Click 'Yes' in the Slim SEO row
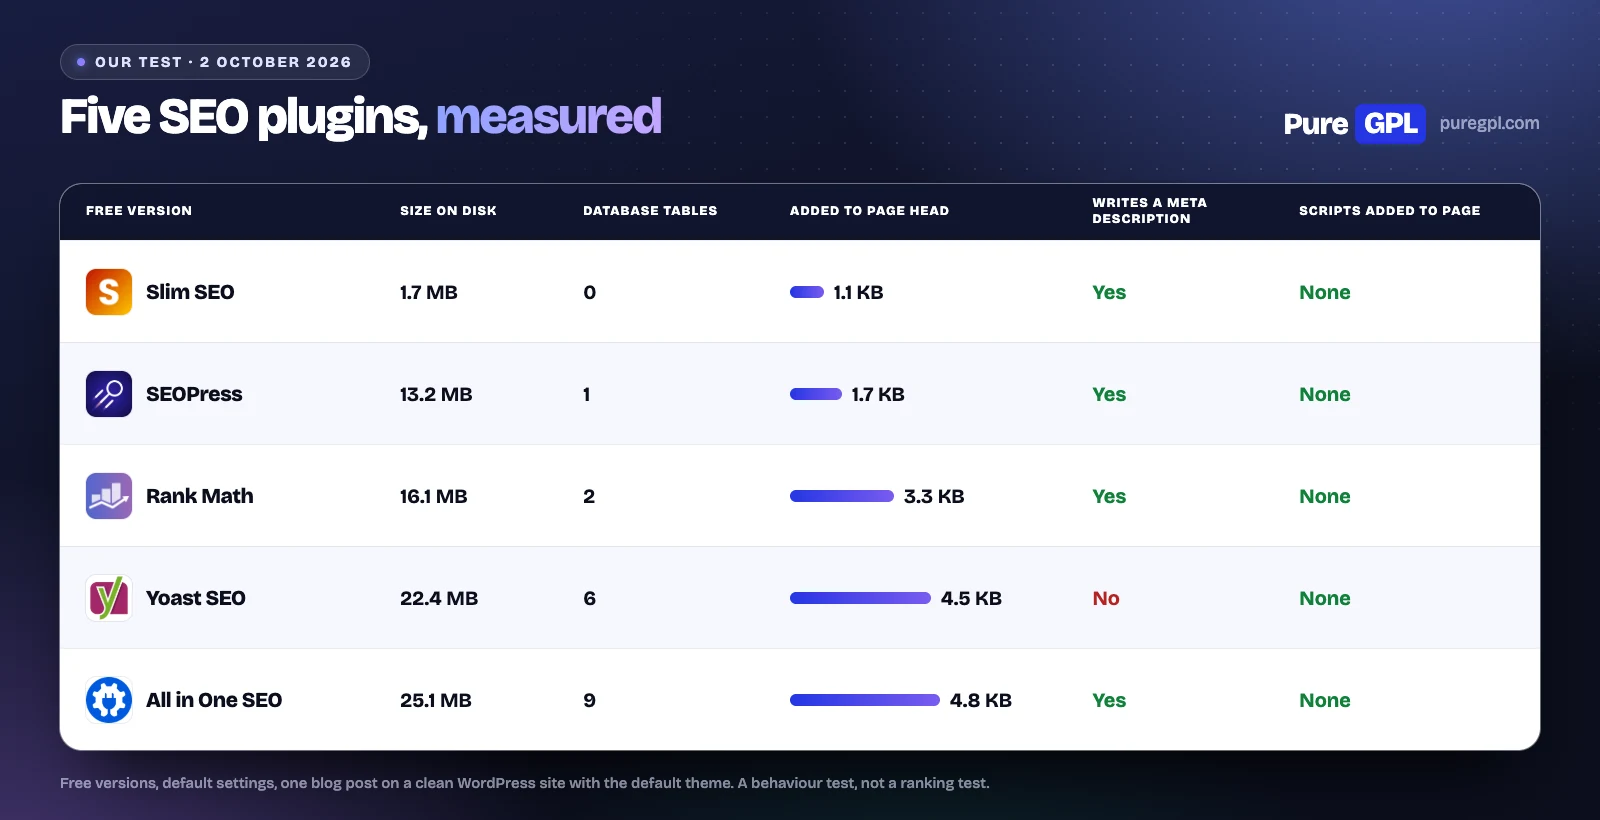This screenshot has width=1600, height=820. pos(1109,292)
